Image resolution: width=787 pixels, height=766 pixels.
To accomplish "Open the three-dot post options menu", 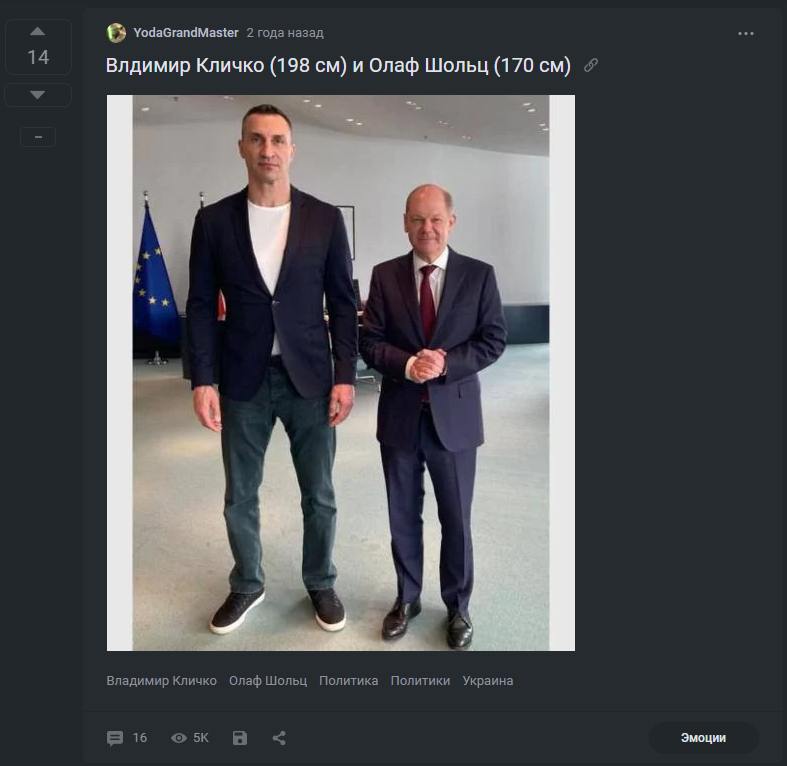I will coord(746,33).
